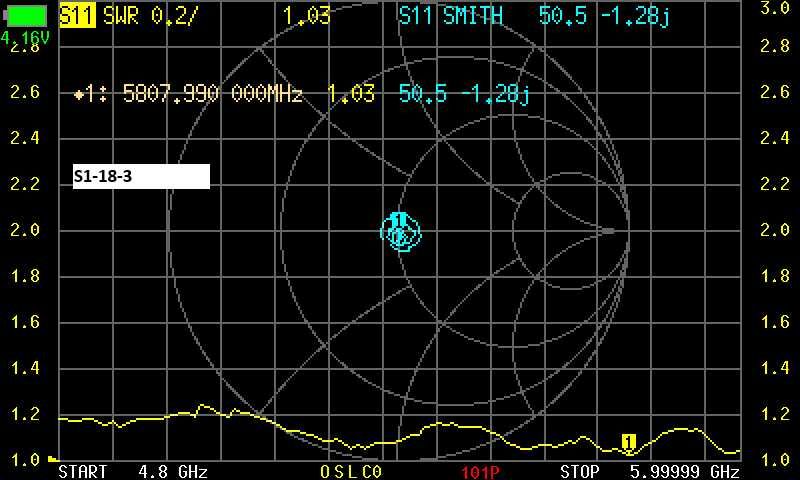
Task: Click the white S1-18-3 label box
Action: pyautogui.click(x=141, y=176)
